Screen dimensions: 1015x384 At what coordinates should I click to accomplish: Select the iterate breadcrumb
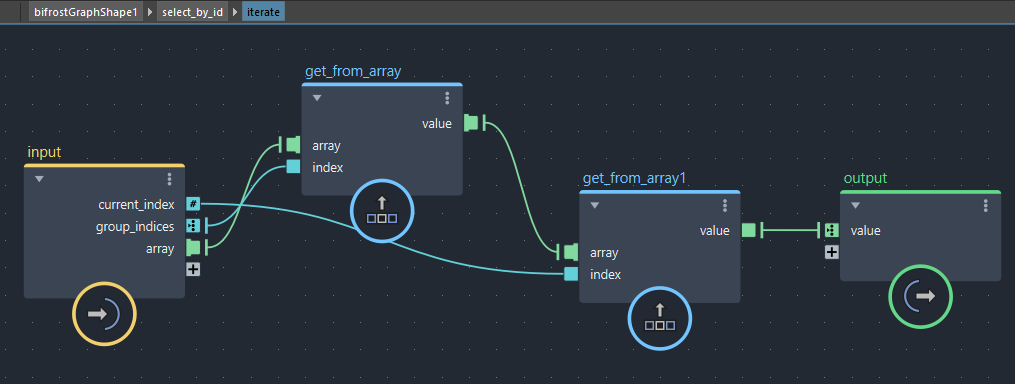(263, 12)
